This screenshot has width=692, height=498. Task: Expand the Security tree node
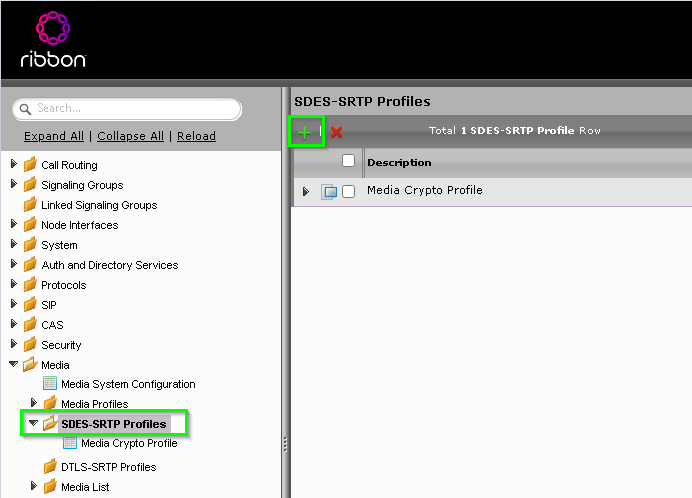point(14,344)
